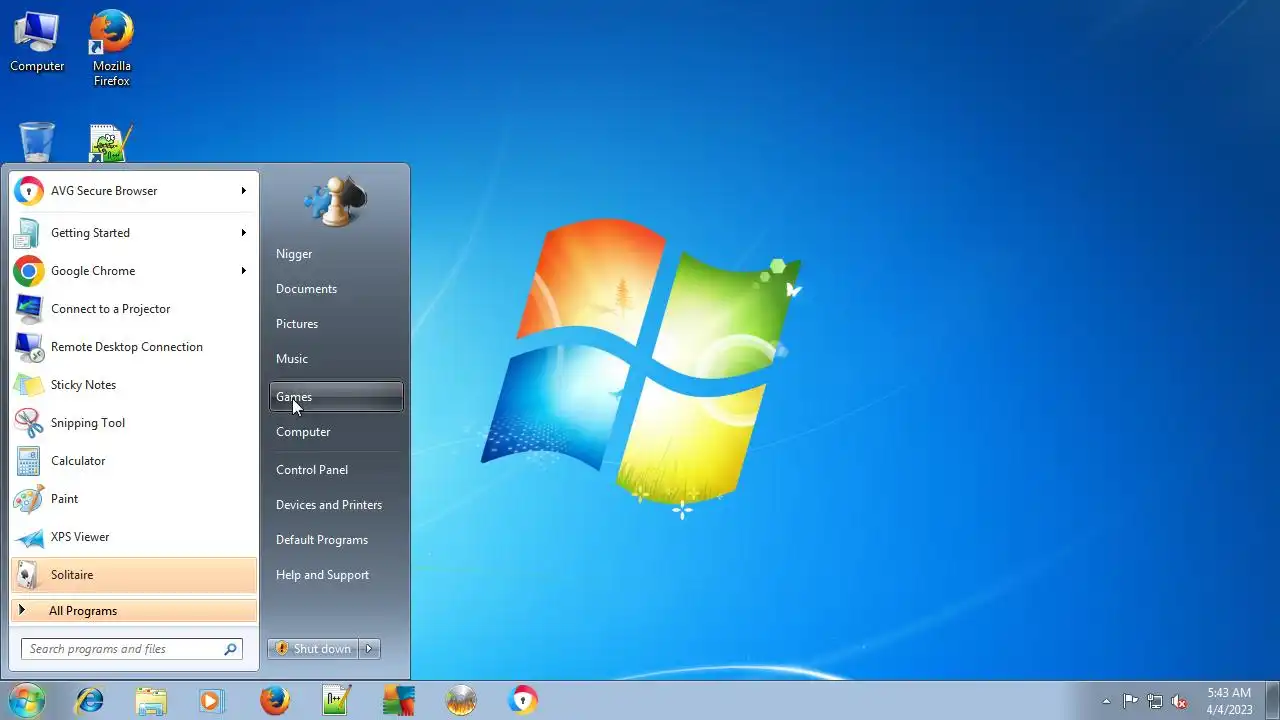Select the Computer desktop icon
1280x720 pixels.
[37, 42]
